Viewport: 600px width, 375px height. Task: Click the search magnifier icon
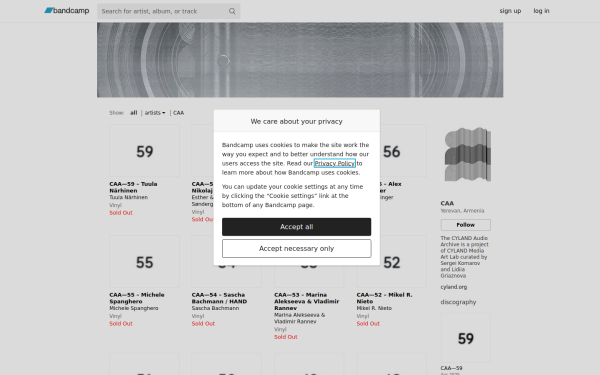click(x=232, y=11)
